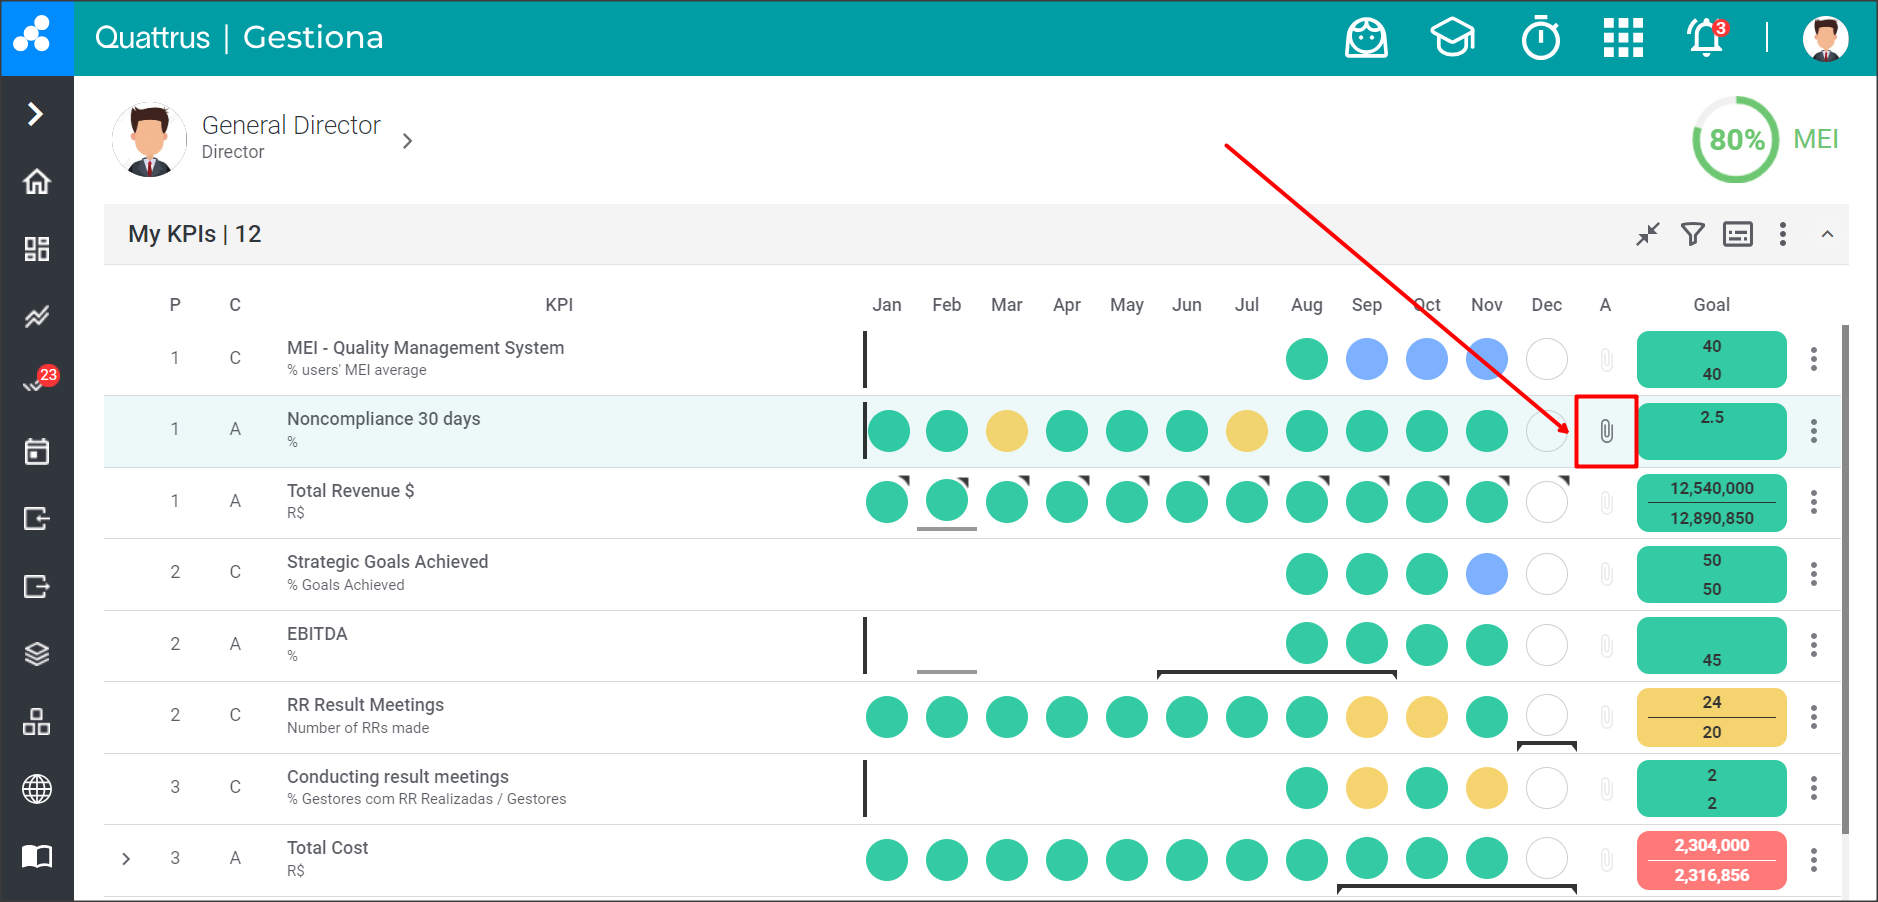
Task: Click the filter funnel icon in My KPIs
Action: (x=1692, y=234)
